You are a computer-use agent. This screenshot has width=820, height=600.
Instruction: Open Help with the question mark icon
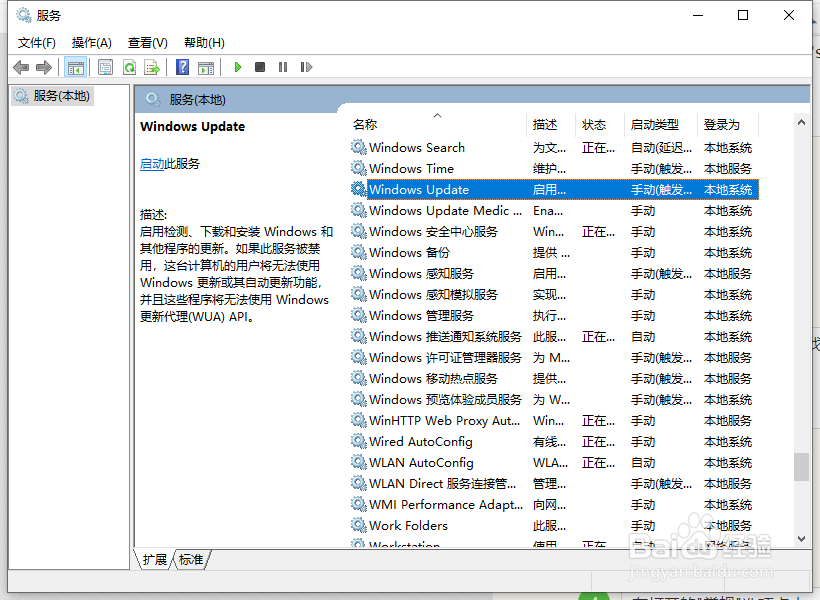click(183, 67)
